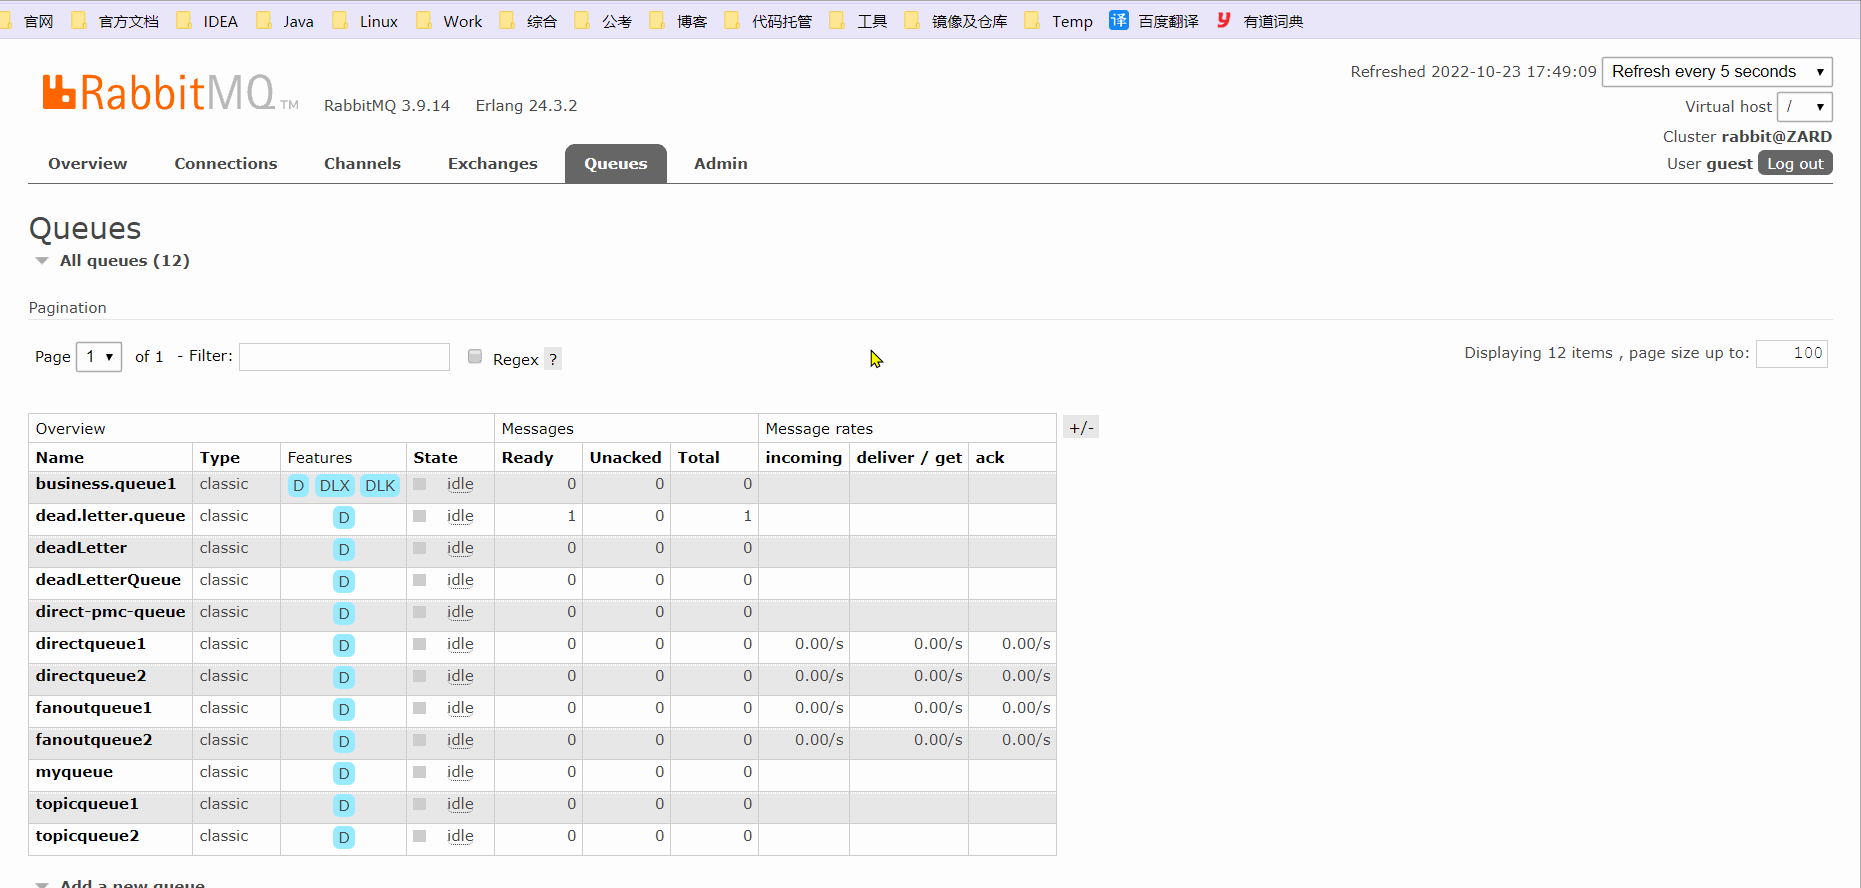Open the Page number dropdown
Image resolution: width=1861 pixels, height=888 pixels.
click(99, 357)
